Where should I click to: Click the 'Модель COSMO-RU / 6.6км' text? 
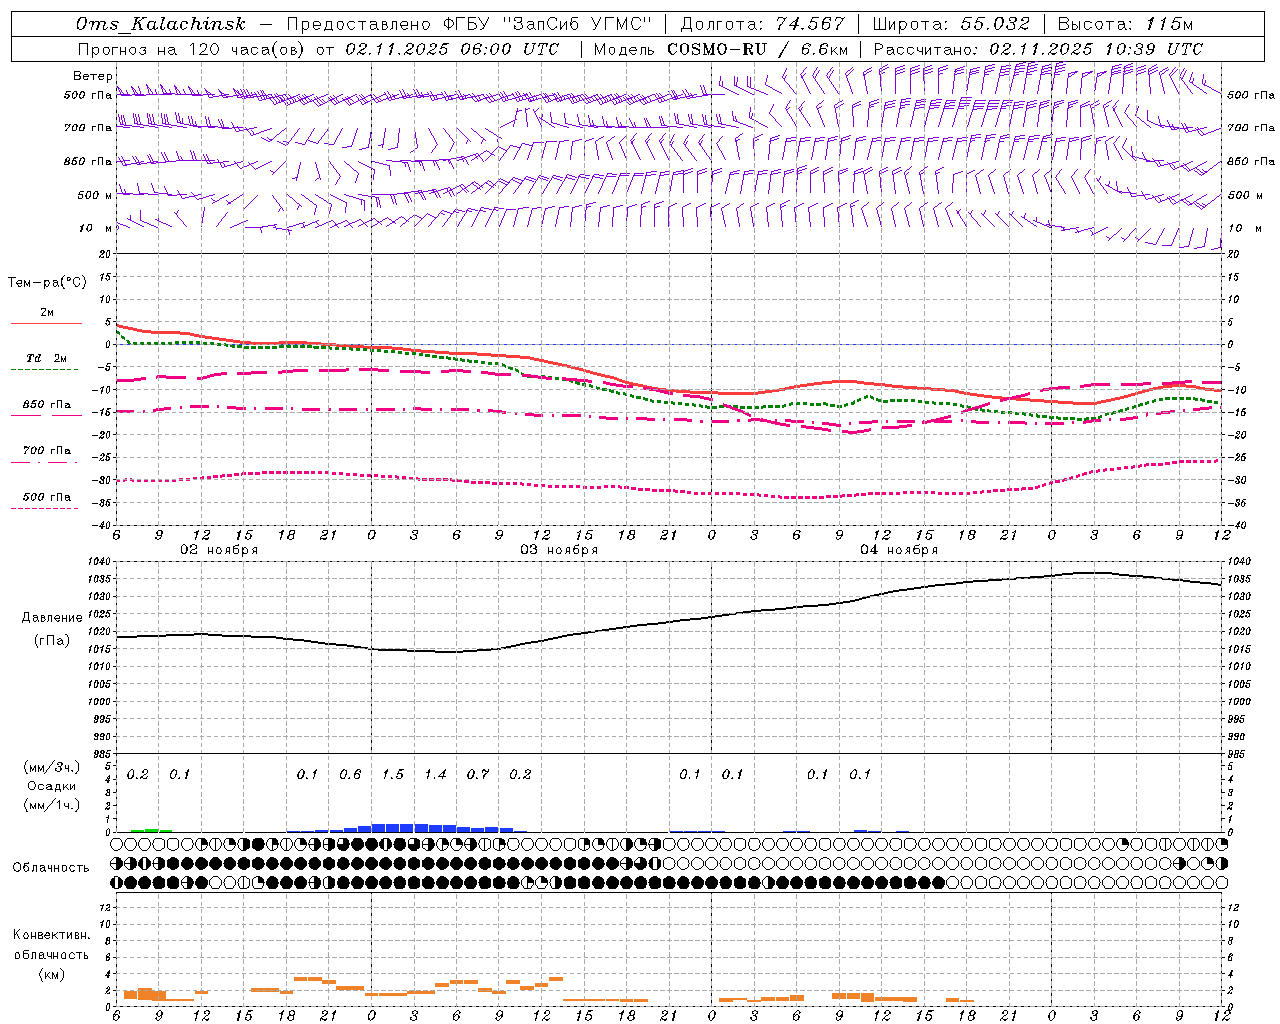pos(721,49)
